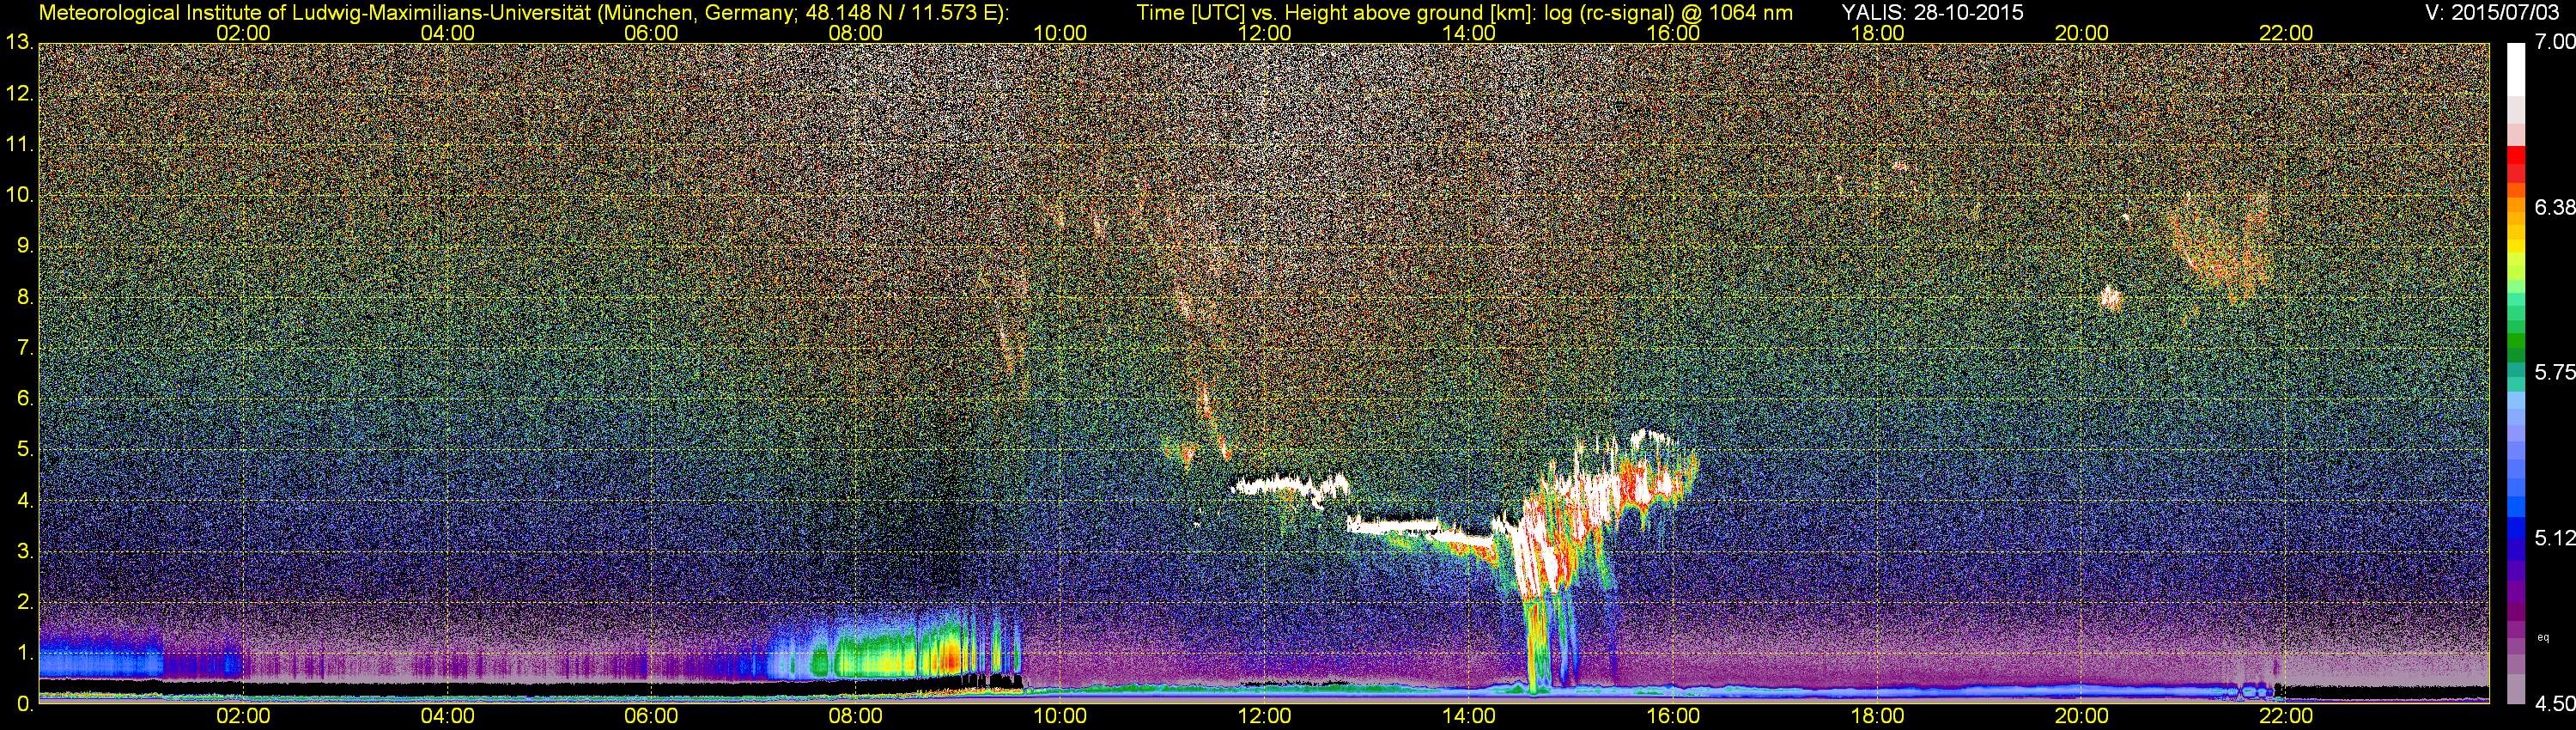Click the 6. height axis label
This screenshot has height=730, width=2576.
25,398
